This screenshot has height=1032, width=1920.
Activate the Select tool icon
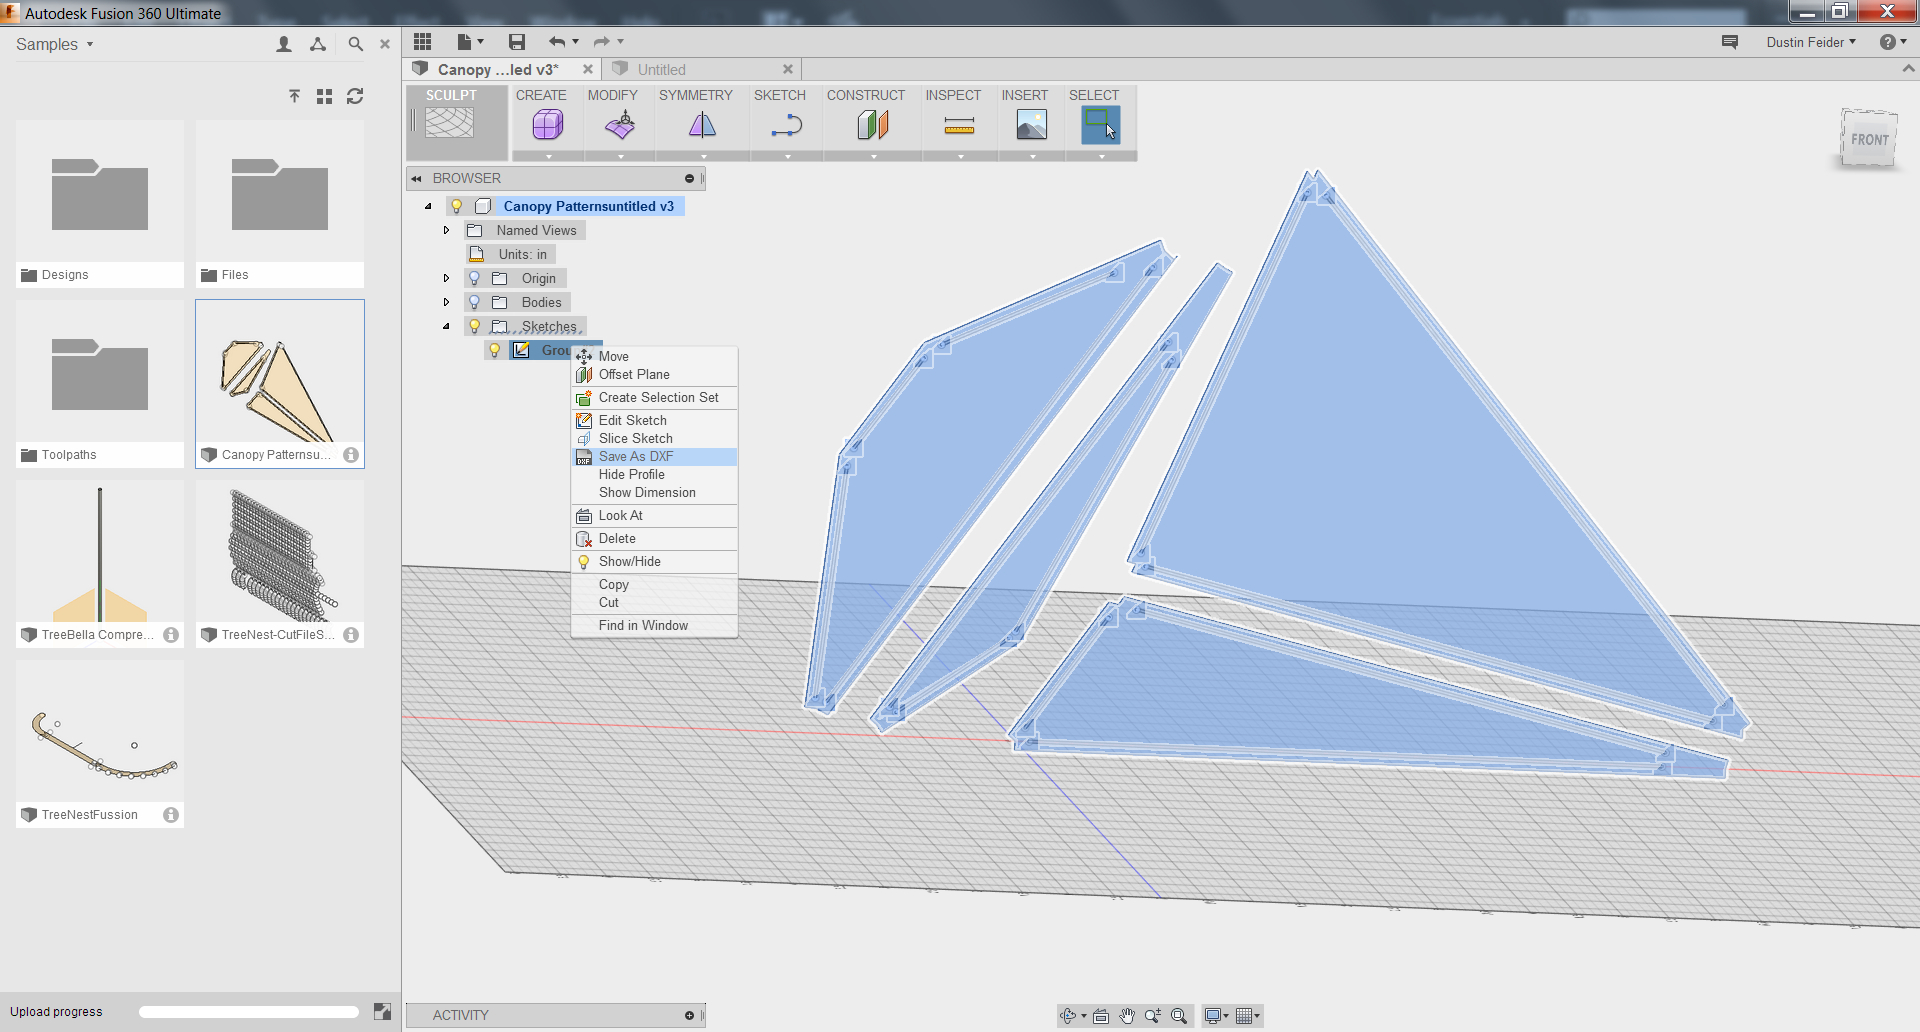tap(1100, 125)
